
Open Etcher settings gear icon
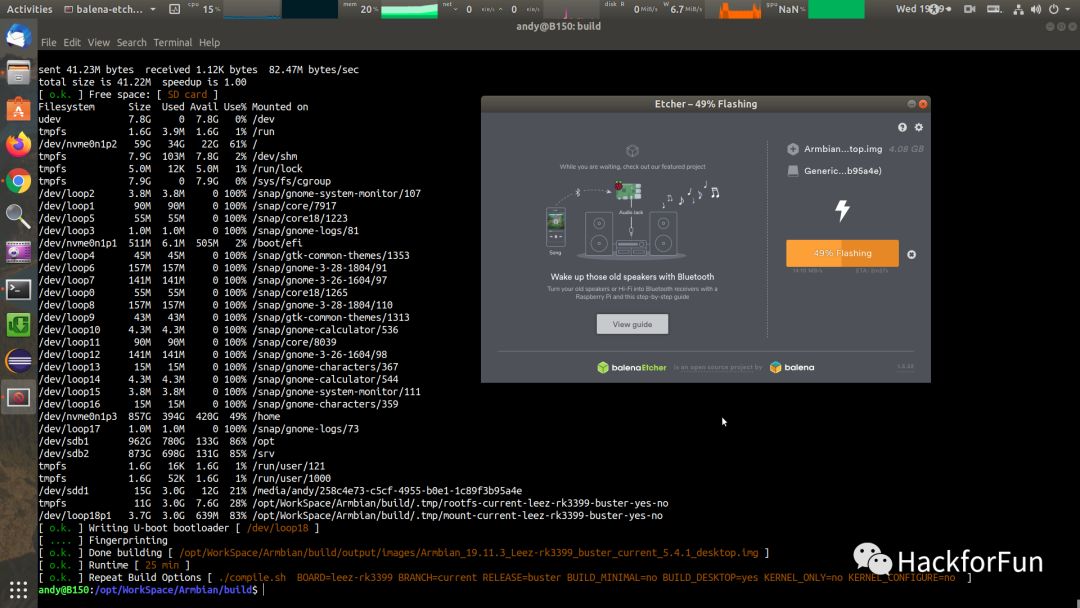click(x=919, y=127)
